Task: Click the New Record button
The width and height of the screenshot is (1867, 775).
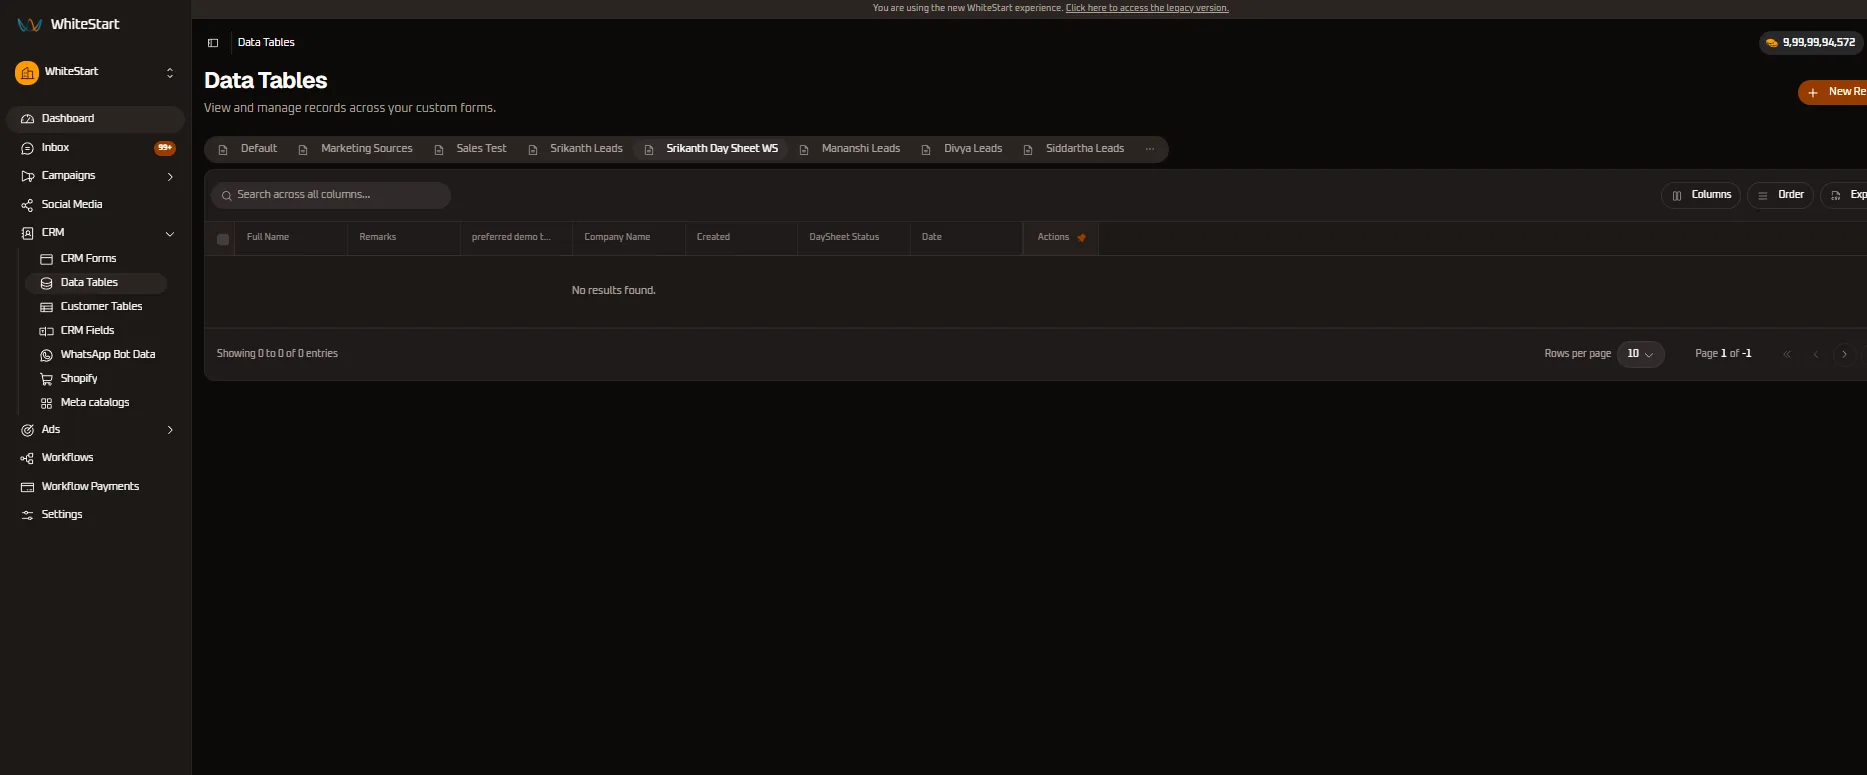Action: click(x=1834, y=92)
